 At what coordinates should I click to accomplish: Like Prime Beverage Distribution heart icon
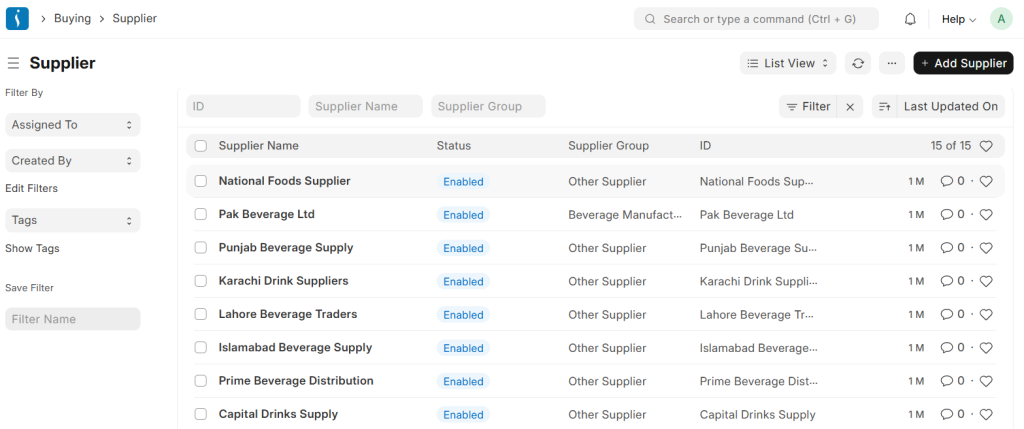pyautogui.click(x=986, y=381)
